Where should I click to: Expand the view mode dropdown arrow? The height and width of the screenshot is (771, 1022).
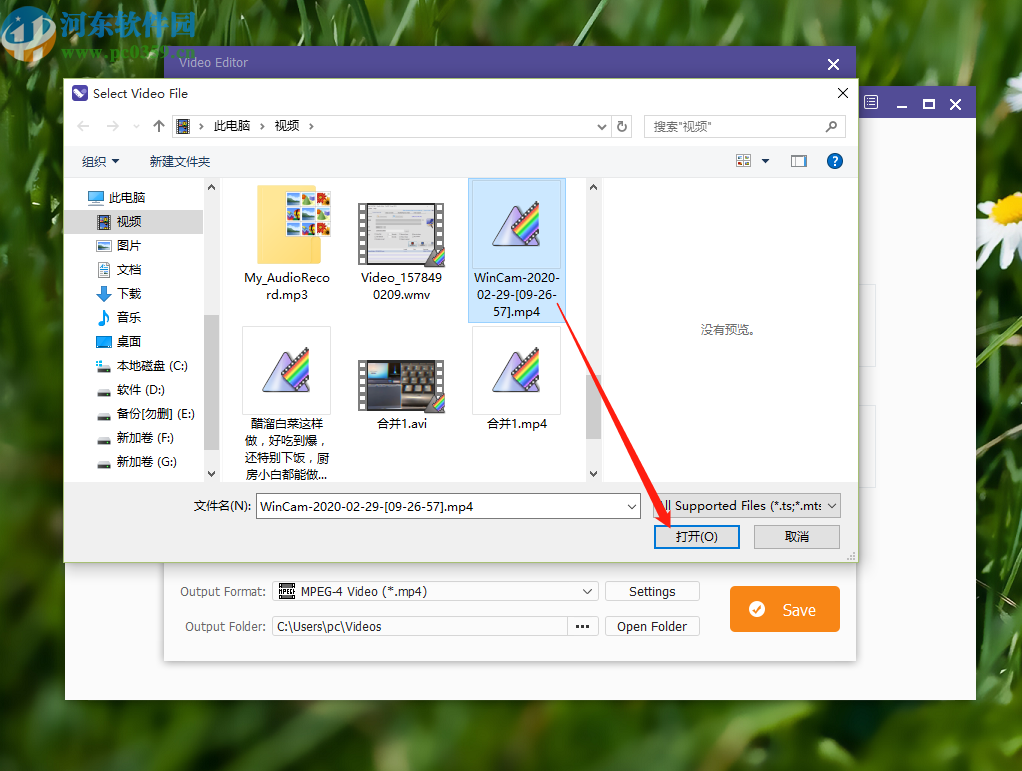(x=765, y=161)
